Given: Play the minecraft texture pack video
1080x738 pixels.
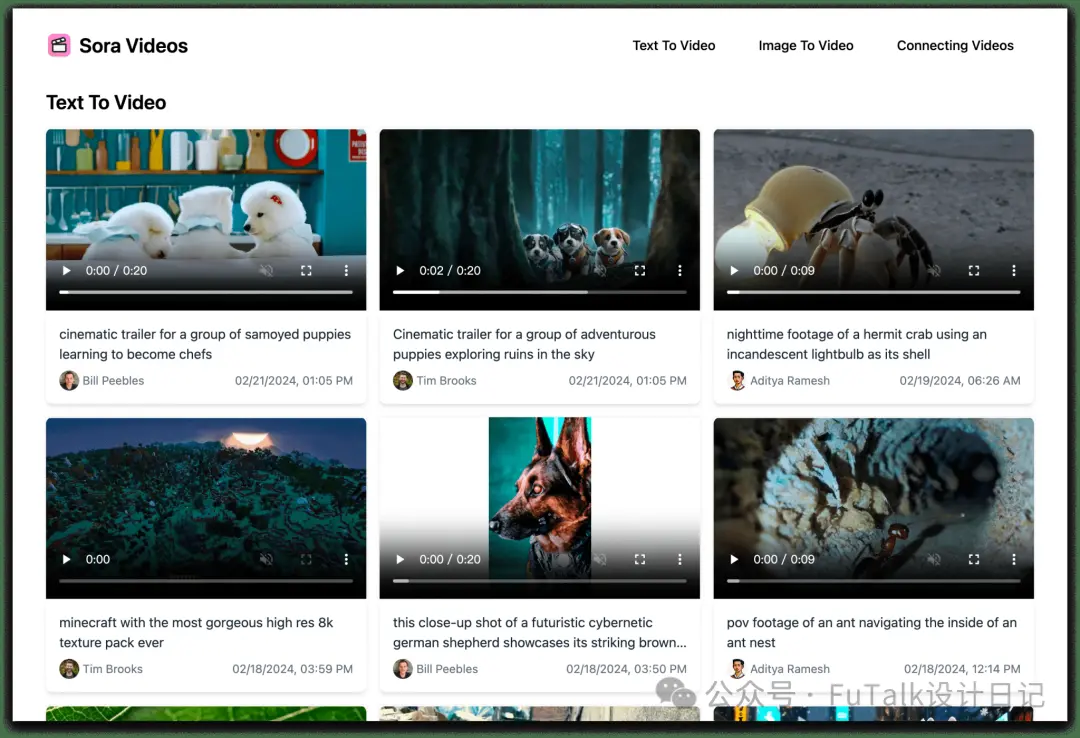Looking at the screenshot, I should click(x=66, y=560).
